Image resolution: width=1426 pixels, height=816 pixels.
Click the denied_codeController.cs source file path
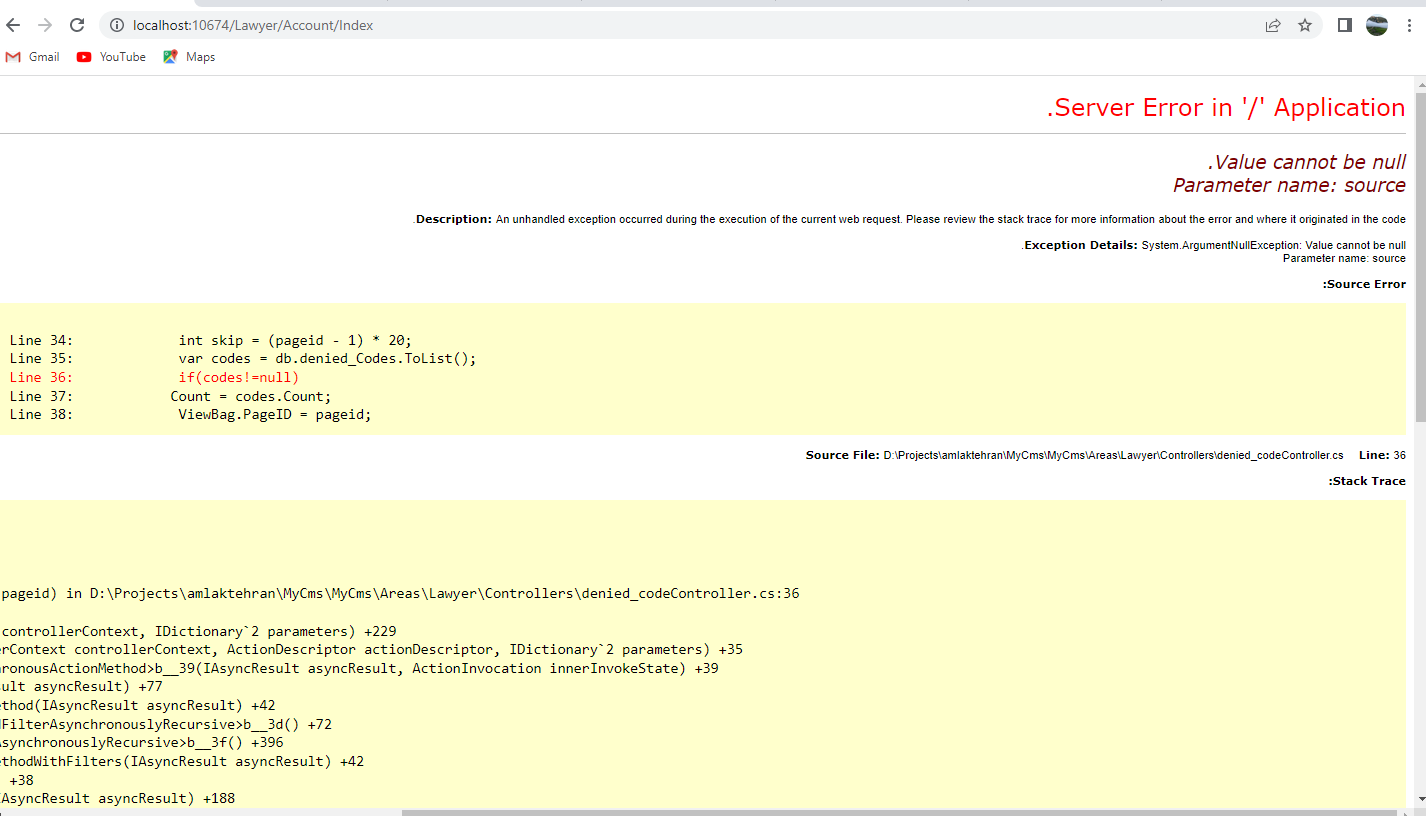pyautogui.click(x=1112, y=455)
